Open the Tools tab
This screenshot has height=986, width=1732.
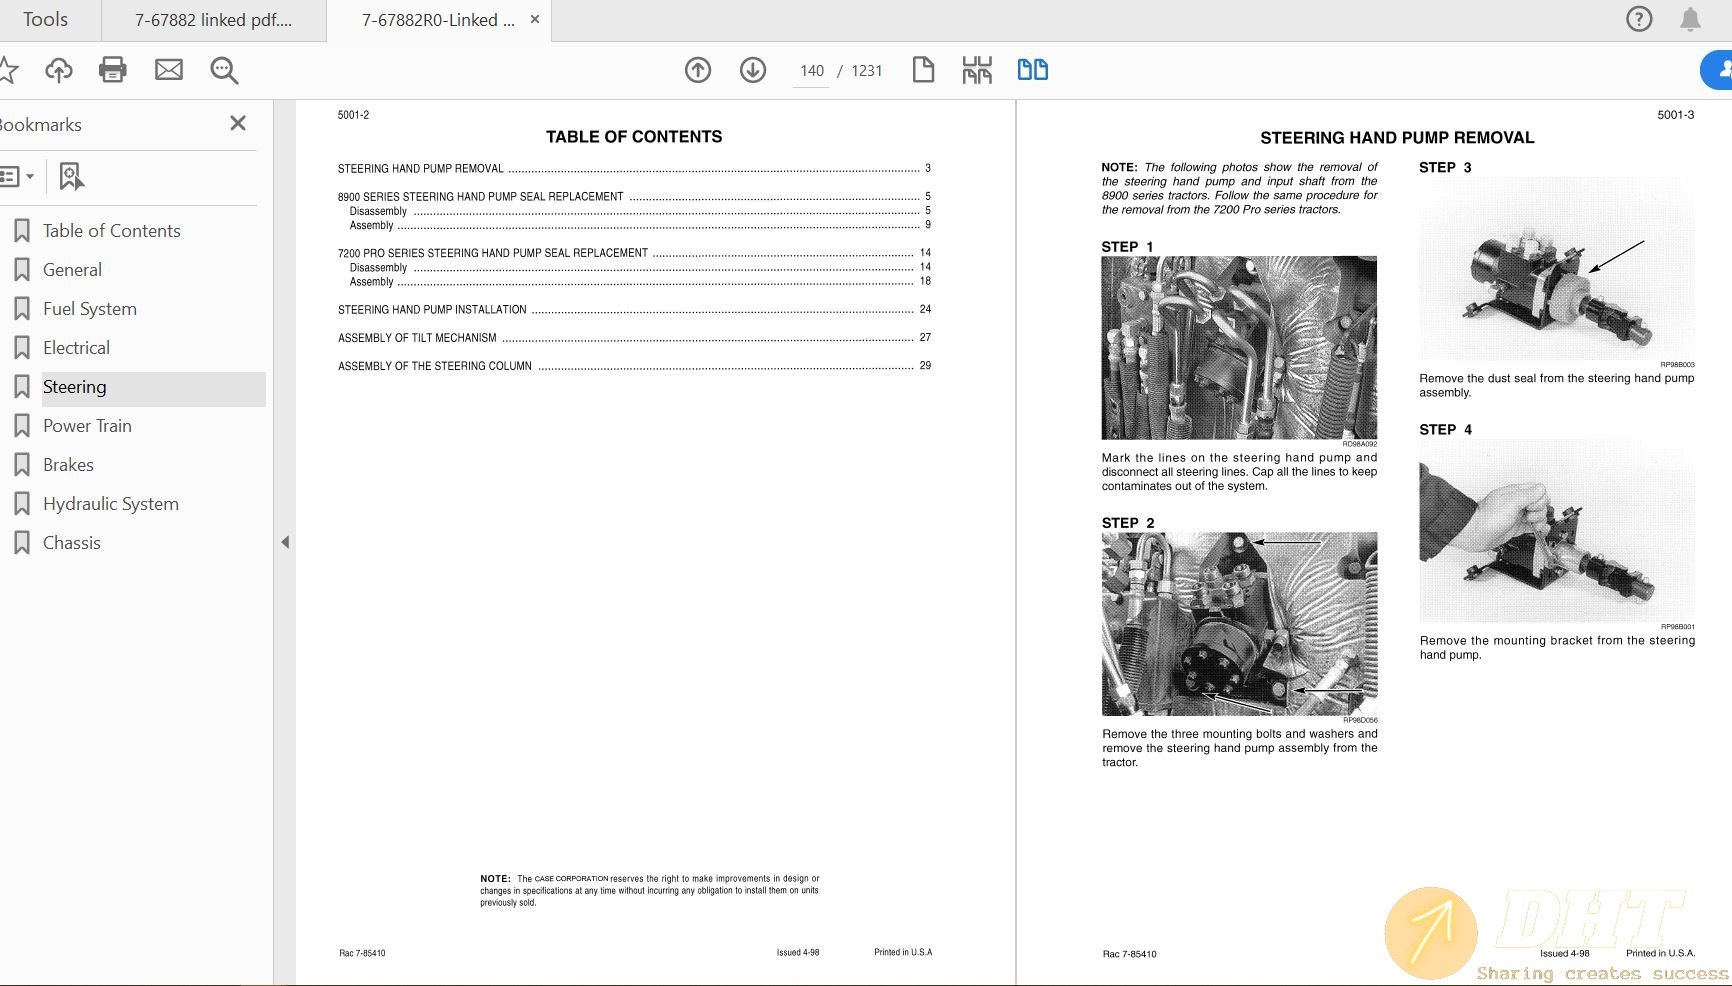46,20
